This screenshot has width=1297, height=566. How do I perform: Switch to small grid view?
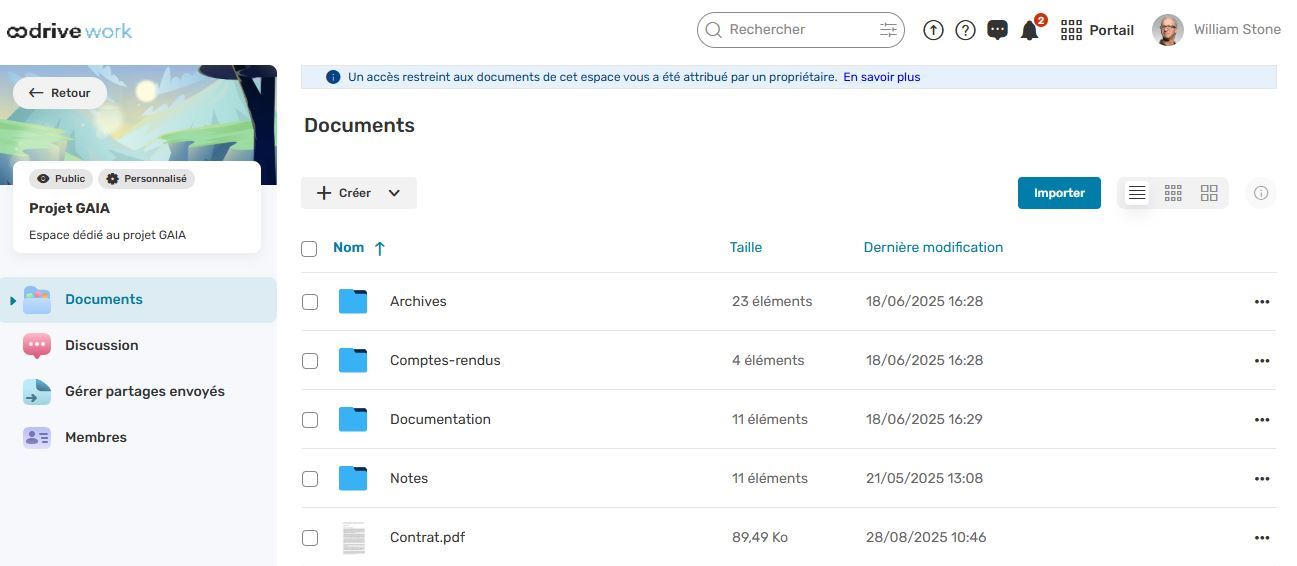1173,193
